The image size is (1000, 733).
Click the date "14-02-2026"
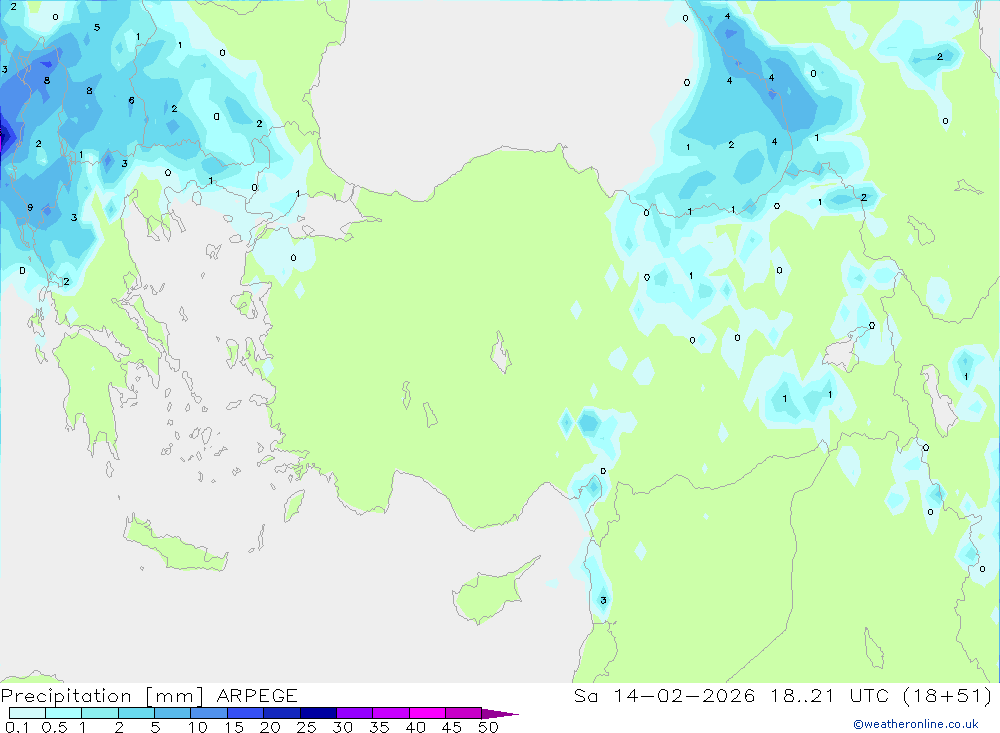[684, 695]
